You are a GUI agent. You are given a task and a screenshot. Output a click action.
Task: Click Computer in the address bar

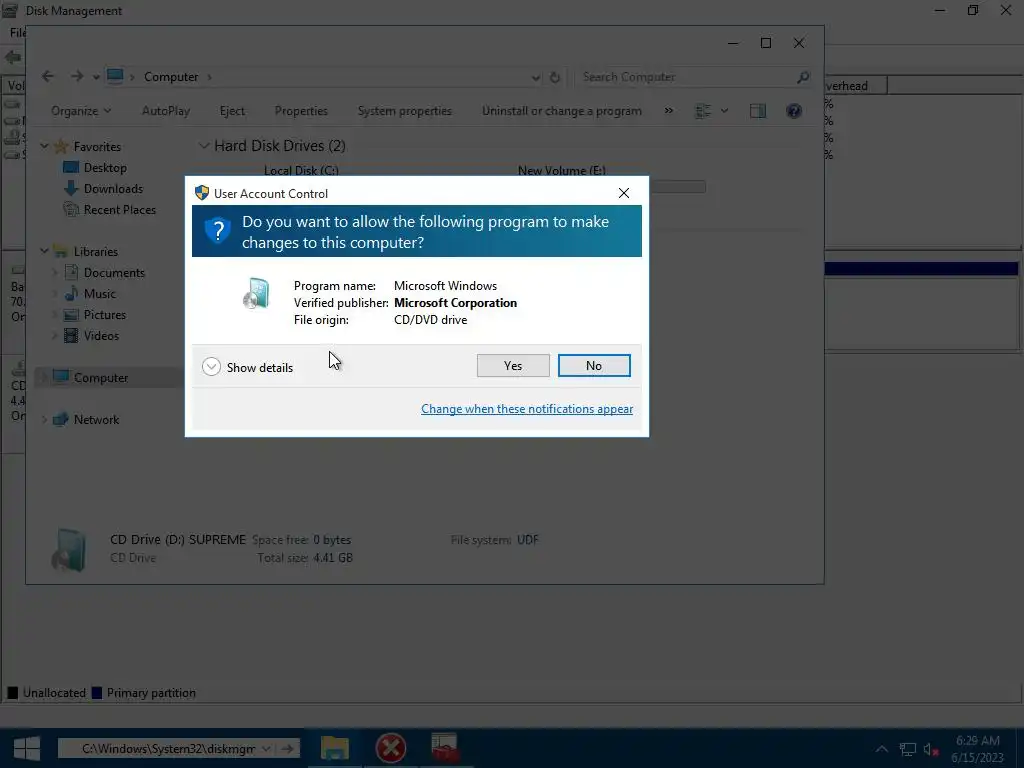[x=171, y=77]
